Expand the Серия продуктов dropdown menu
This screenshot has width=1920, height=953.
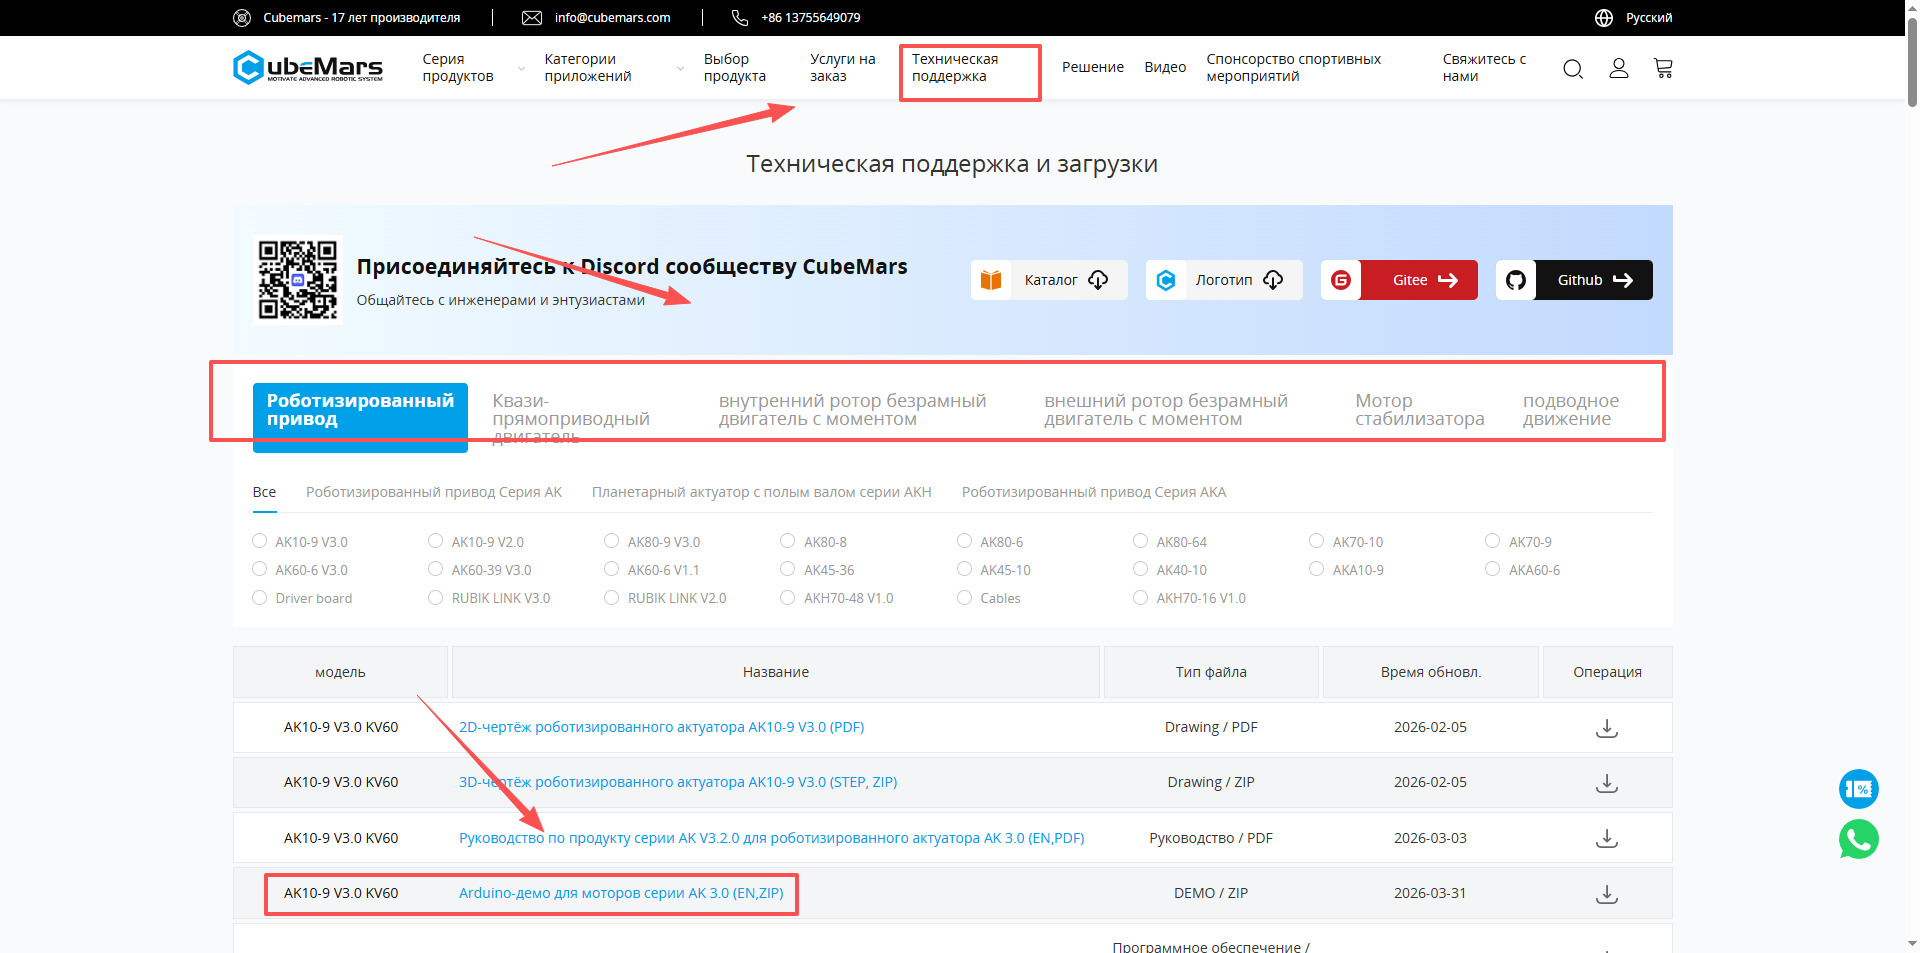pos(472,68)
